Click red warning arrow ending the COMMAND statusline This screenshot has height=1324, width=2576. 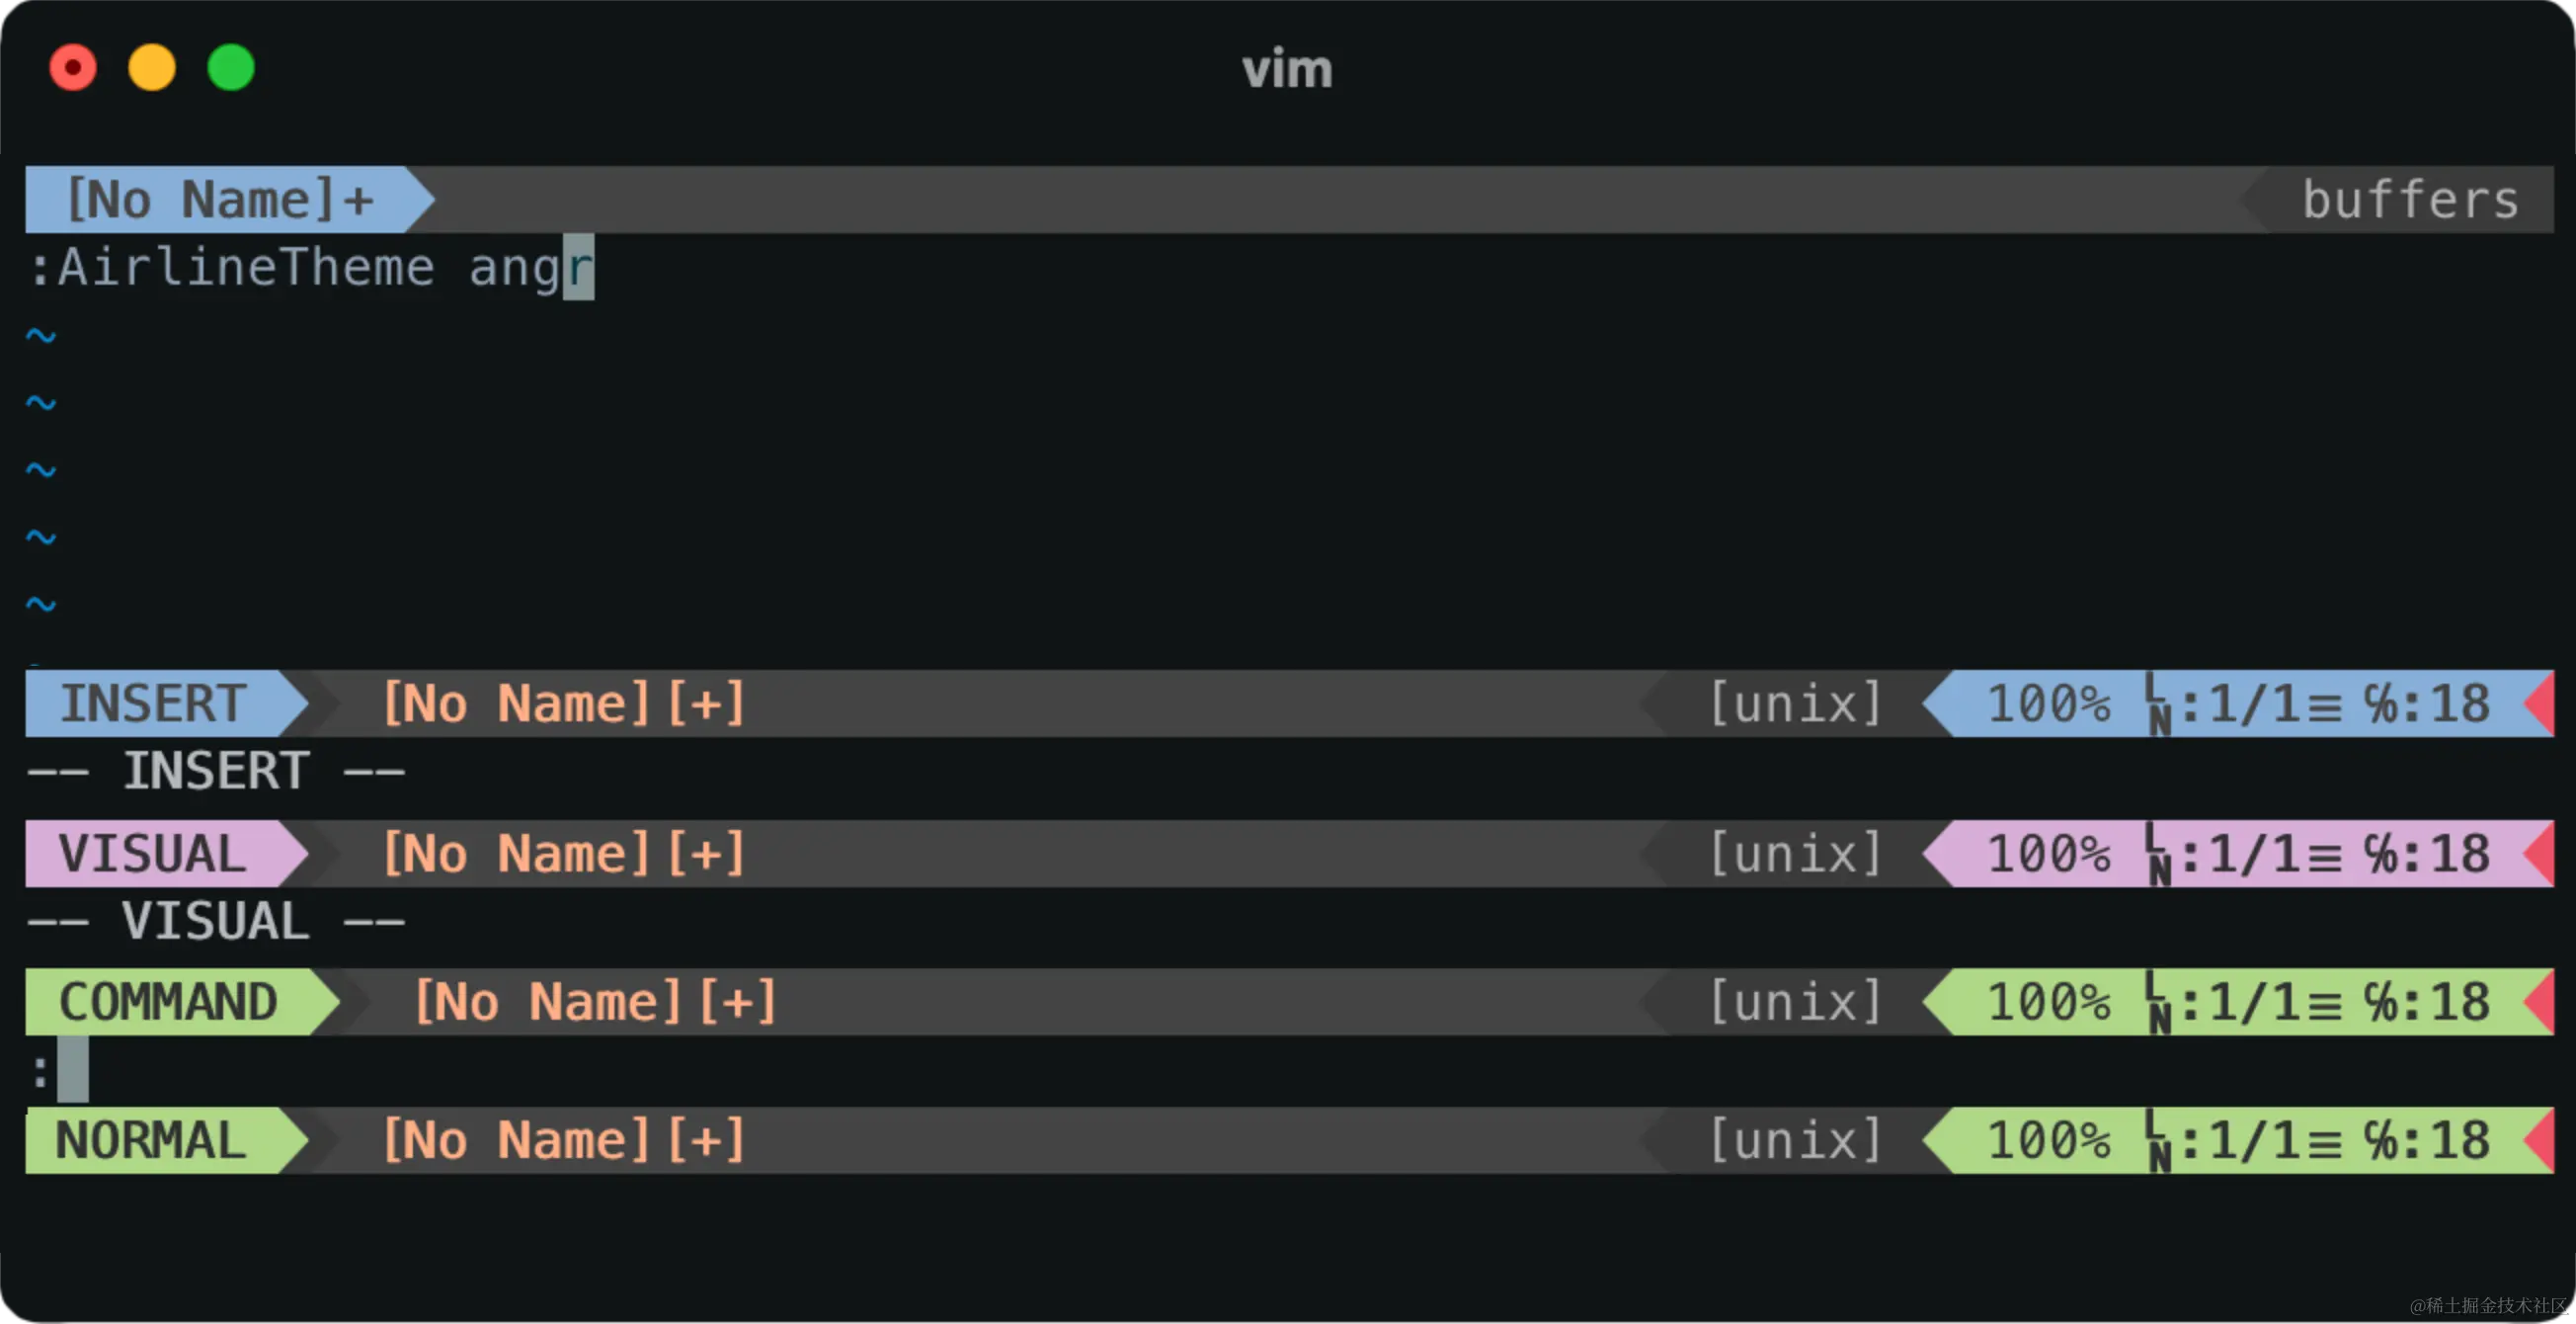point(2541,1002)
